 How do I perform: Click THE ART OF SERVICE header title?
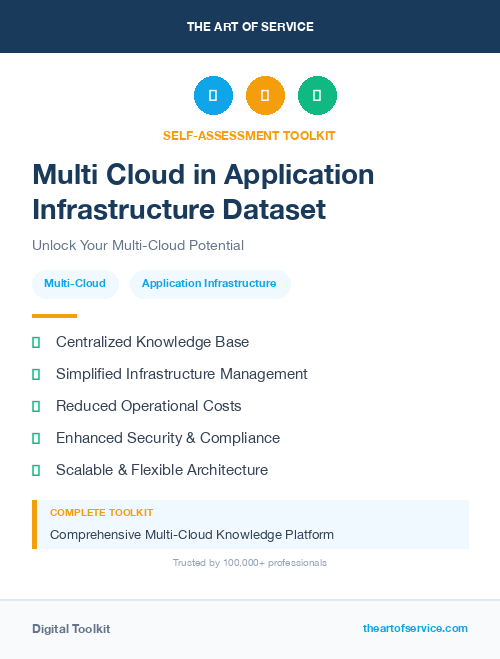click(250, 26)
